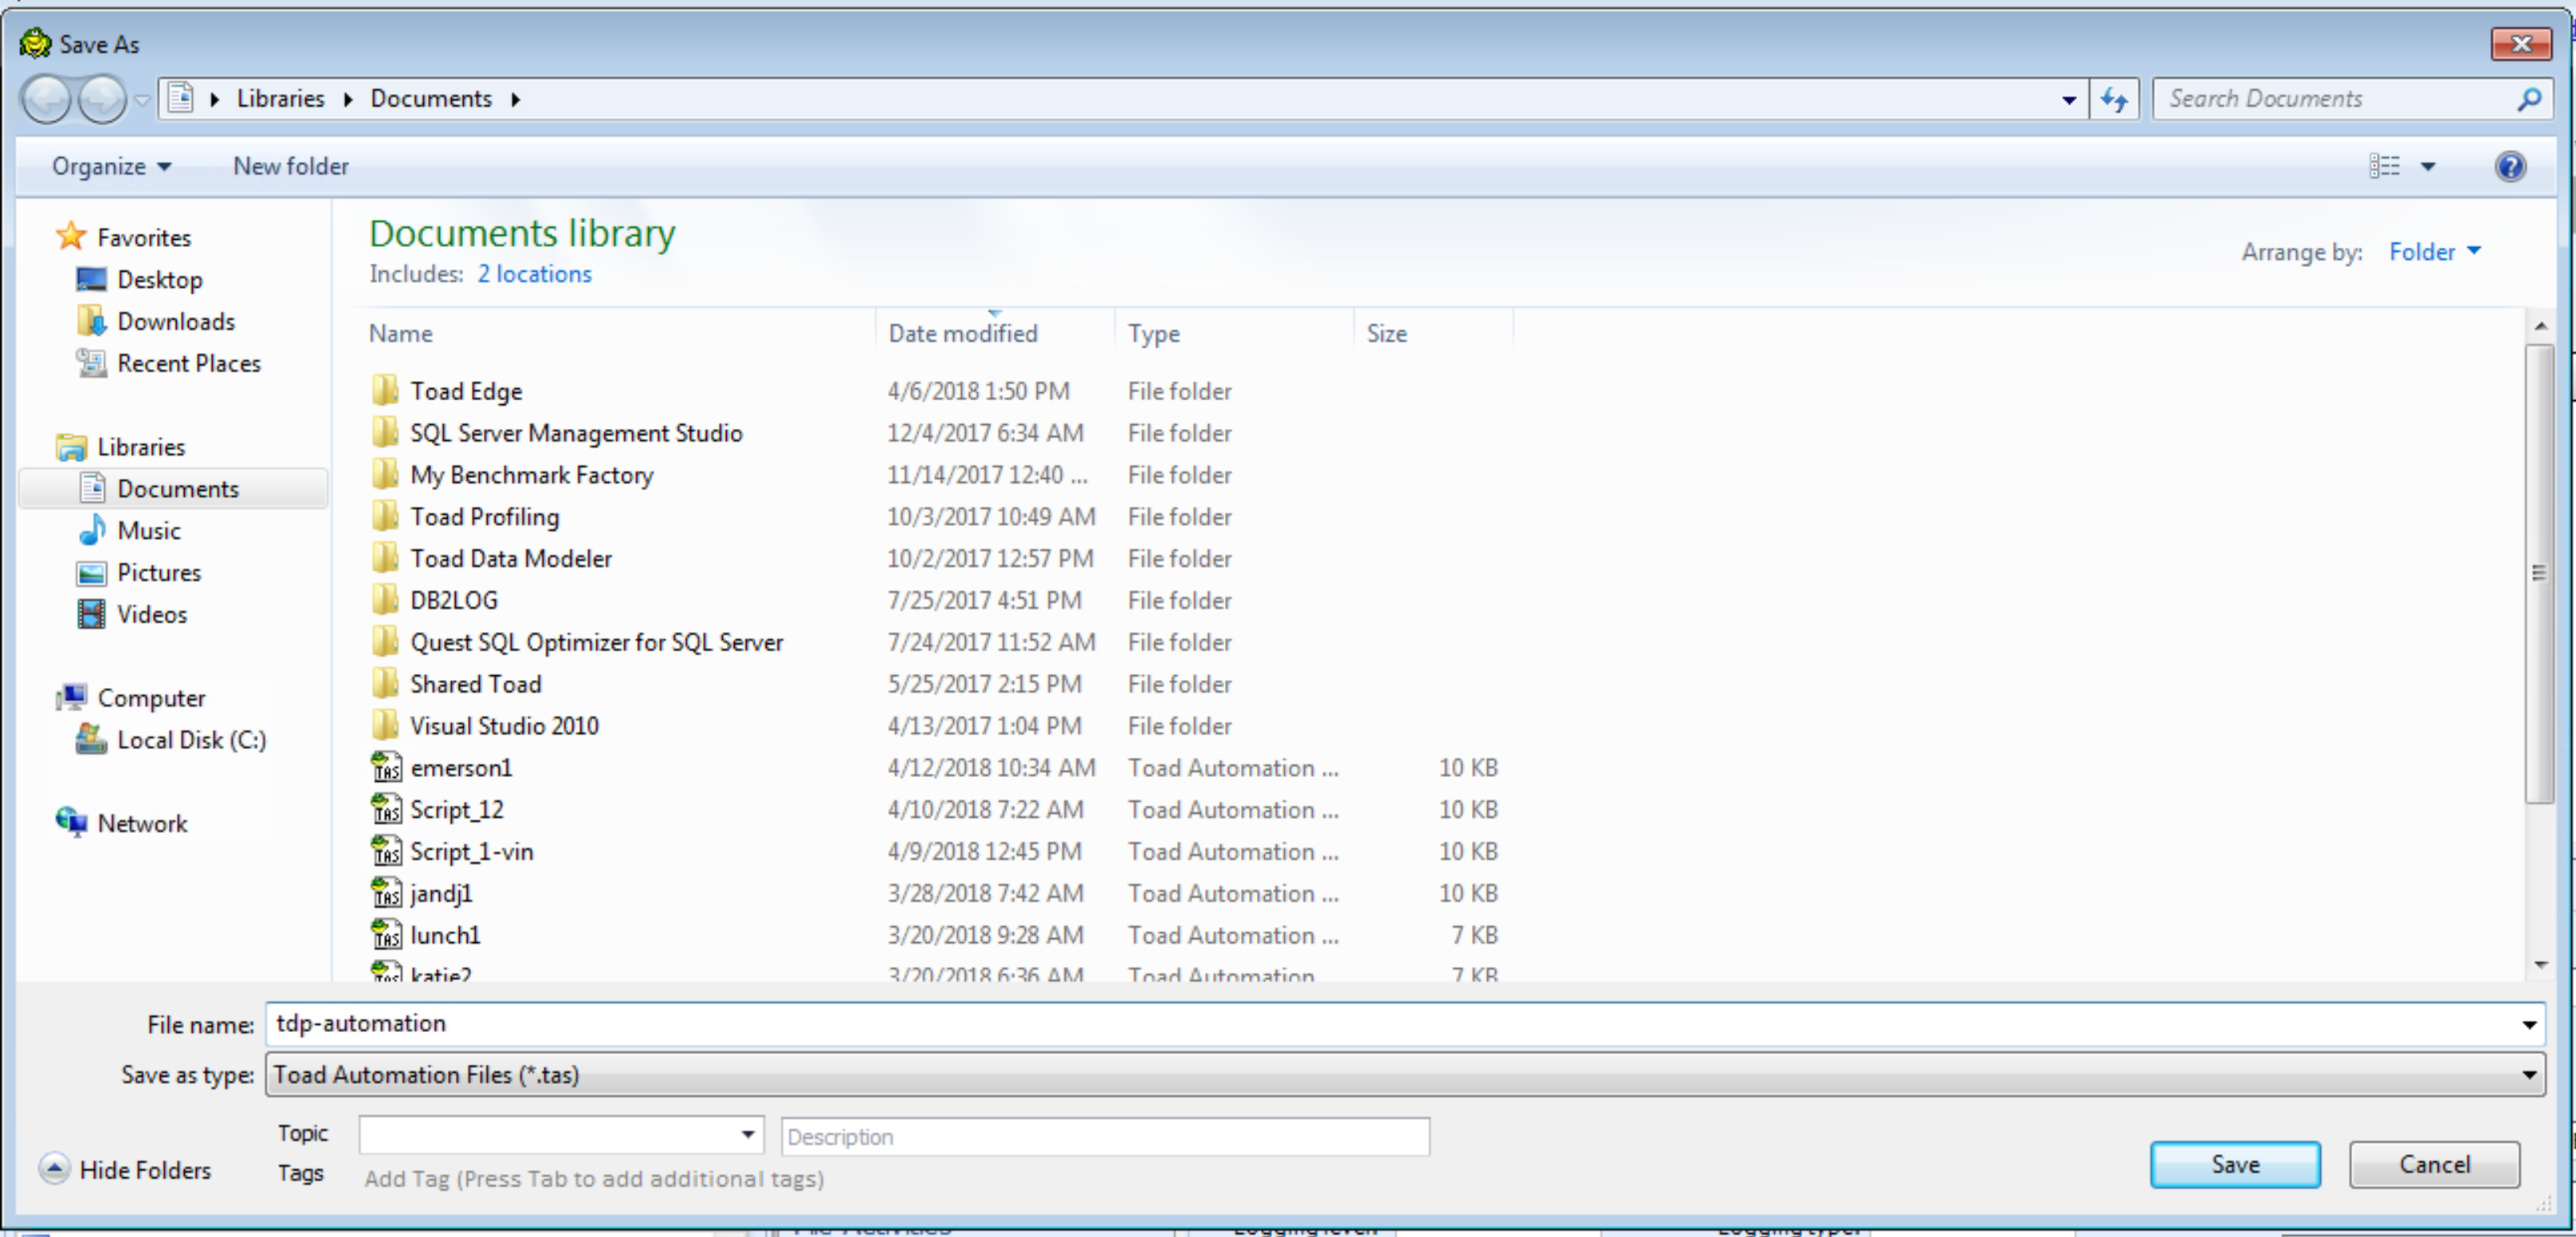Screen dimensions: 2576x1237
Task: Click Libraries in the address bar breadcrumb
Action: pyautogui.click(x=281, y=99)
